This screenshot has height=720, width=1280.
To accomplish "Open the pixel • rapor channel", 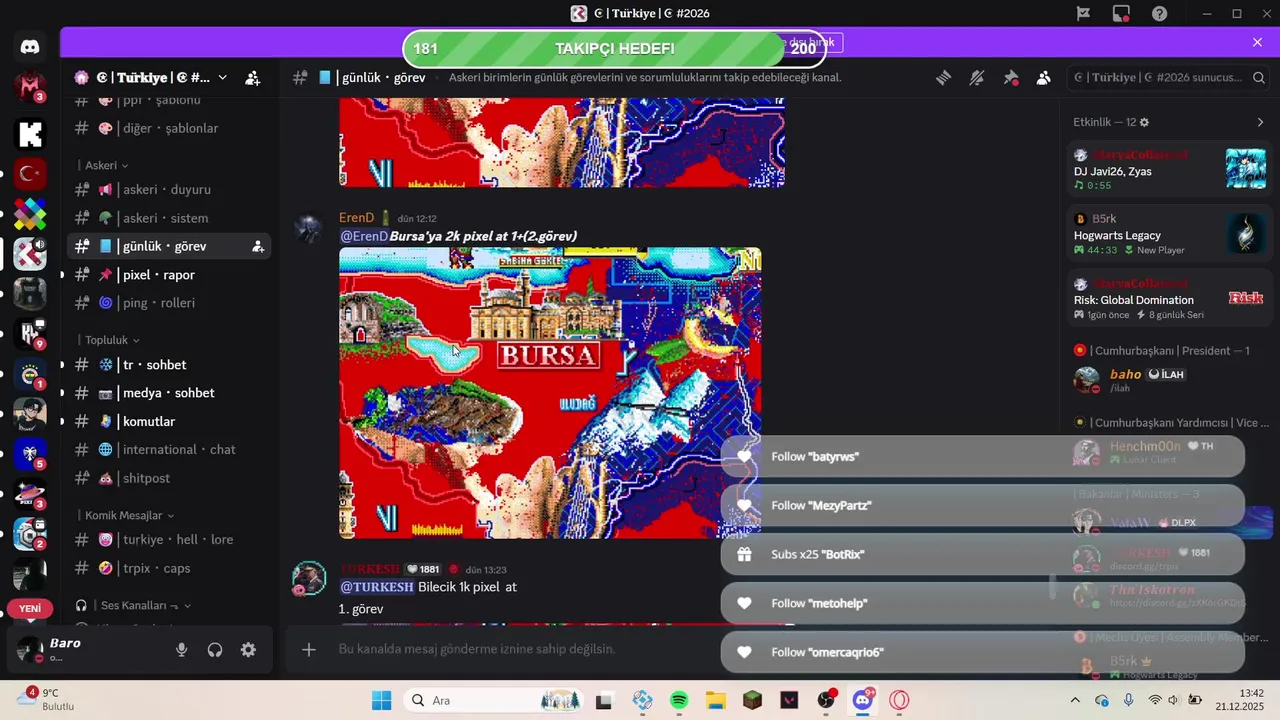I will pyautogui.click(x=168, y=274).
